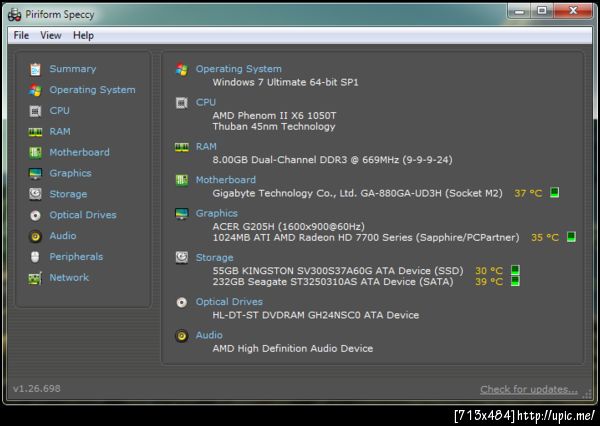Click the Windows flag icon beside the Operating System heading

click(x=182, y=69)
